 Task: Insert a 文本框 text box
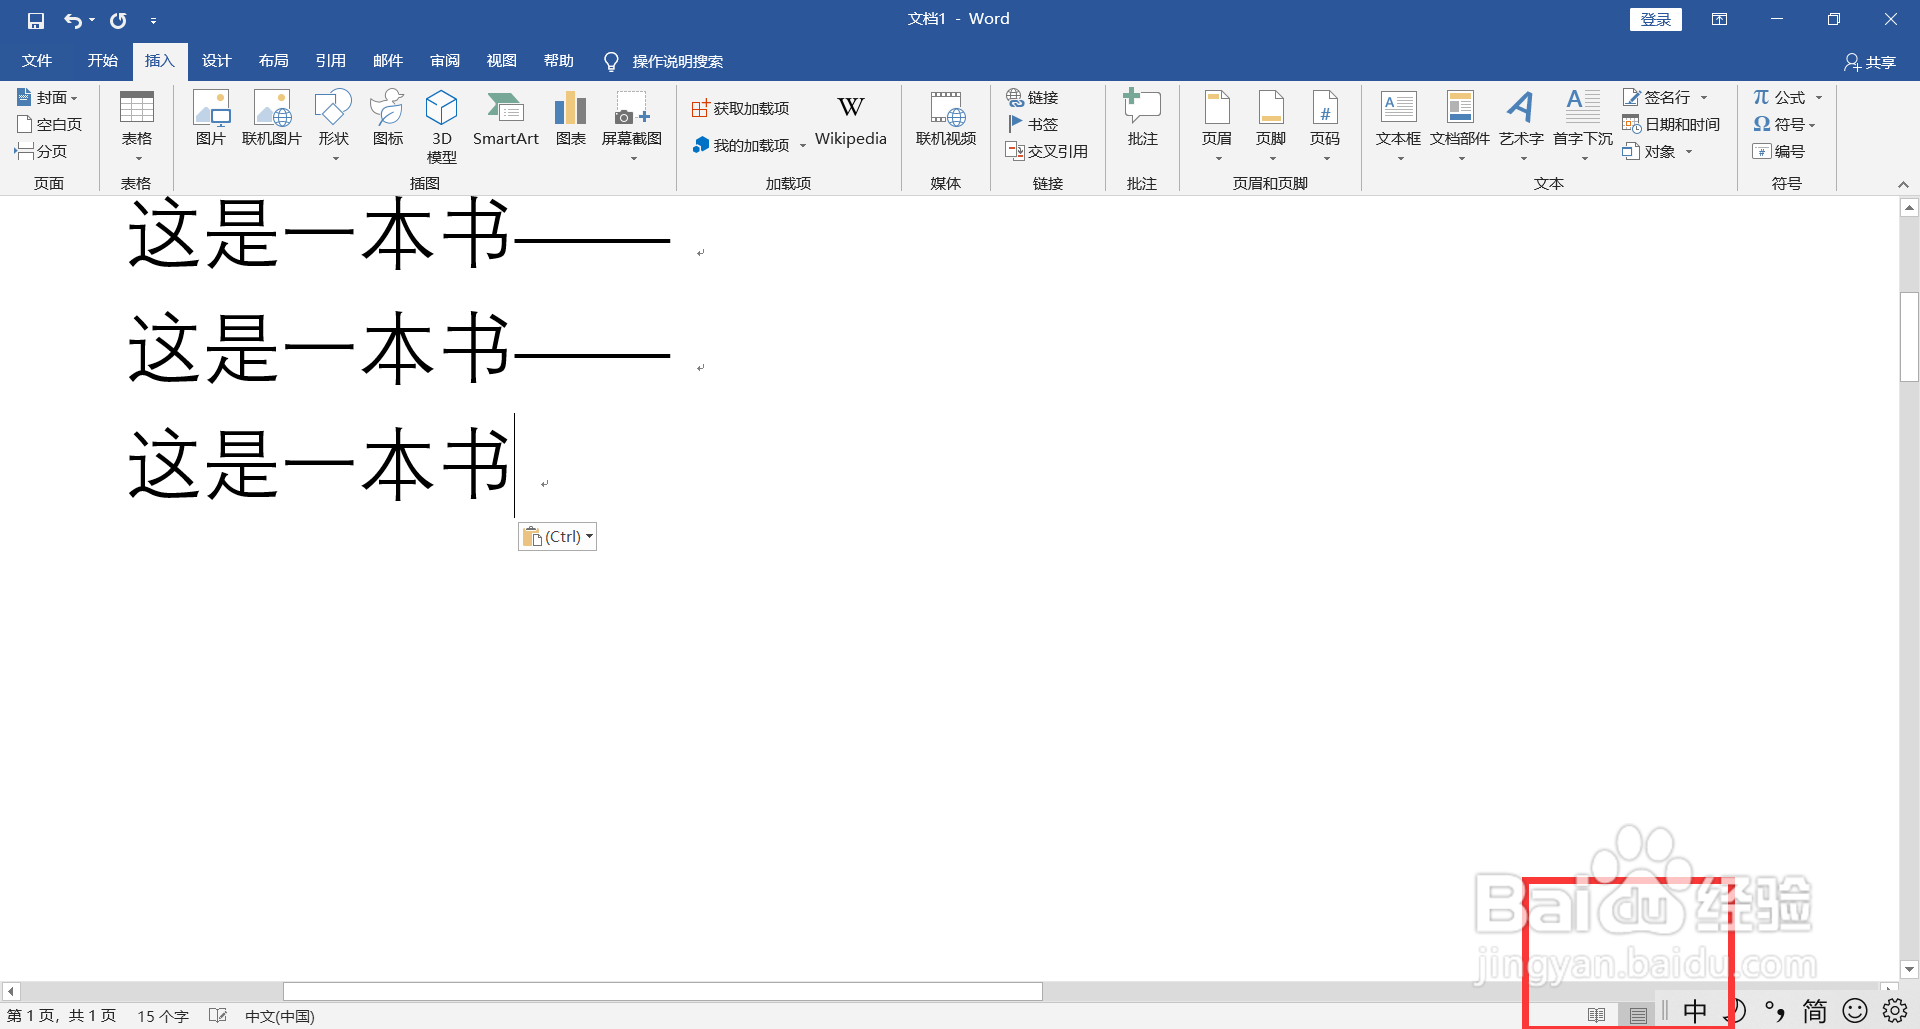(x=1398, y=126)
